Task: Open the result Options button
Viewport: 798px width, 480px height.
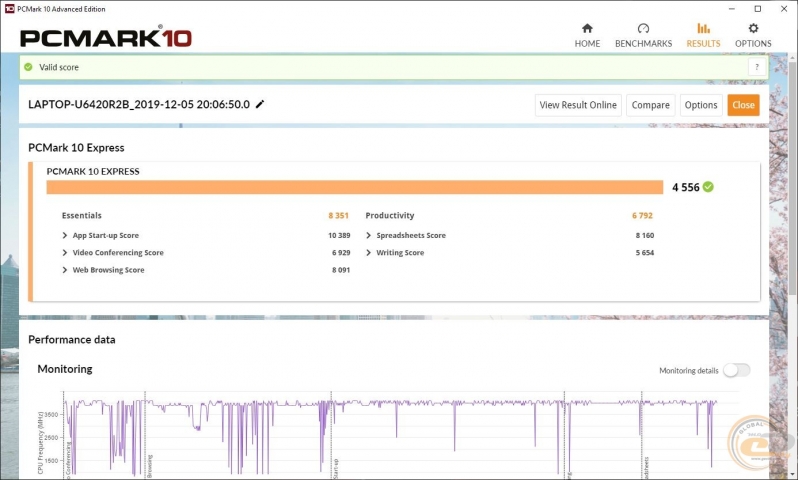Action: pyautogui.click(x=701, y=105)
